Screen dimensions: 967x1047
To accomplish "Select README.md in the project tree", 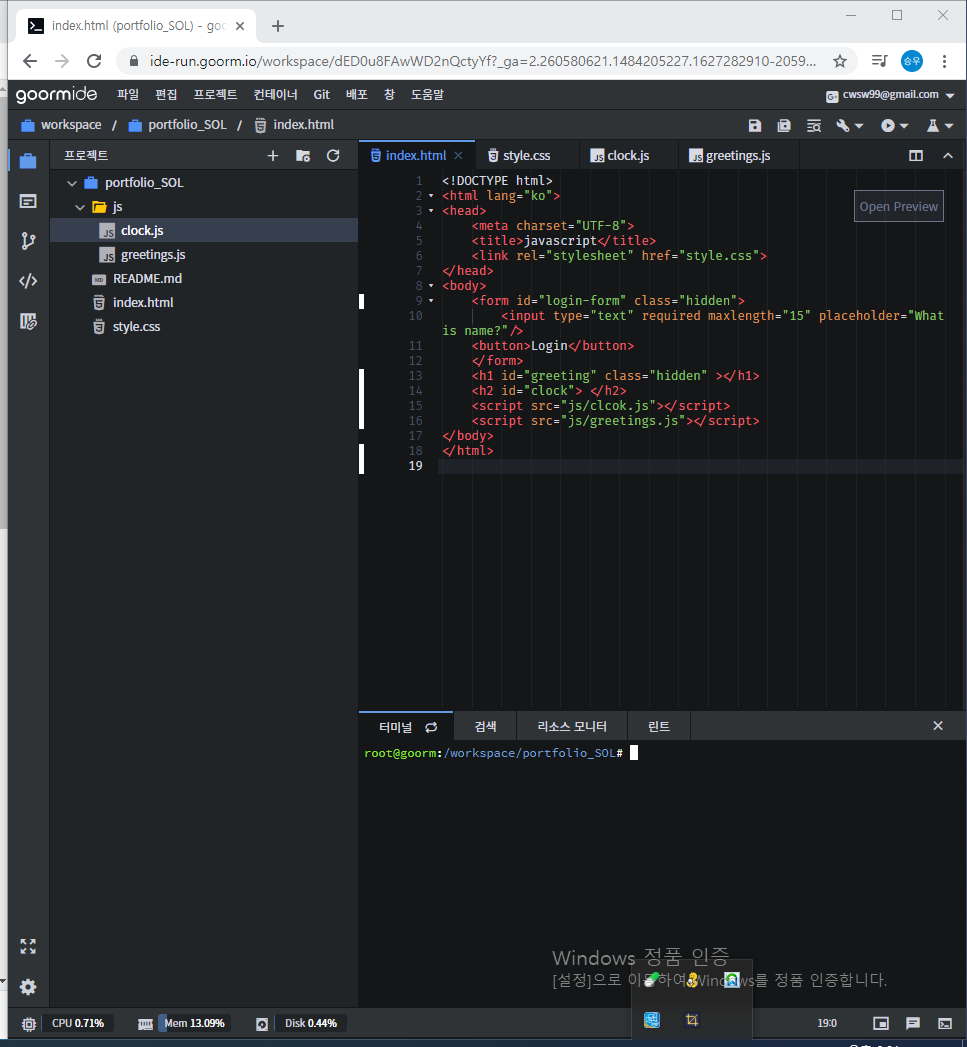I will pyautogui.click(x=204, y=278).
